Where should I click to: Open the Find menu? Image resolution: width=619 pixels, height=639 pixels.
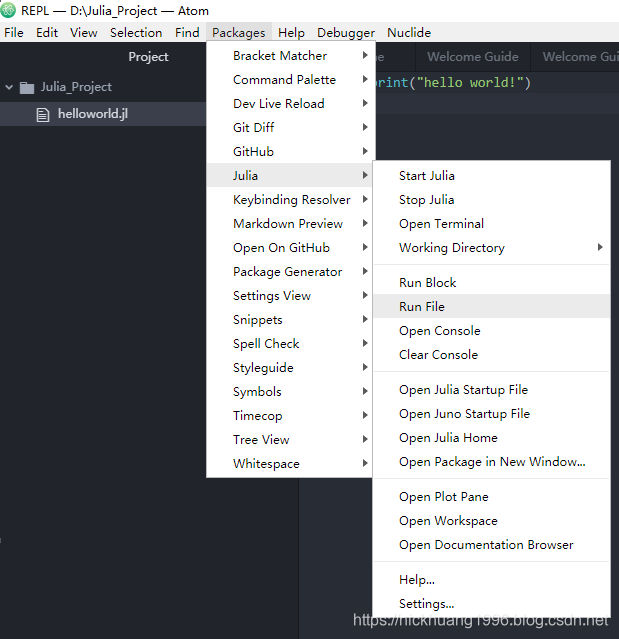[187, 33]
